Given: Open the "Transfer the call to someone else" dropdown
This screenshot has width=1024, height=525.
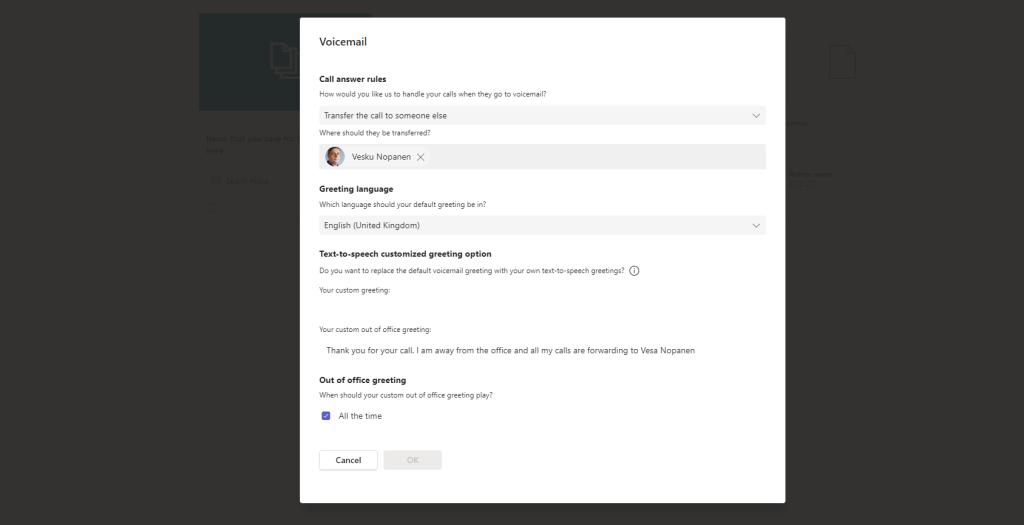Looking at the screenshot, I should point(540,116).
